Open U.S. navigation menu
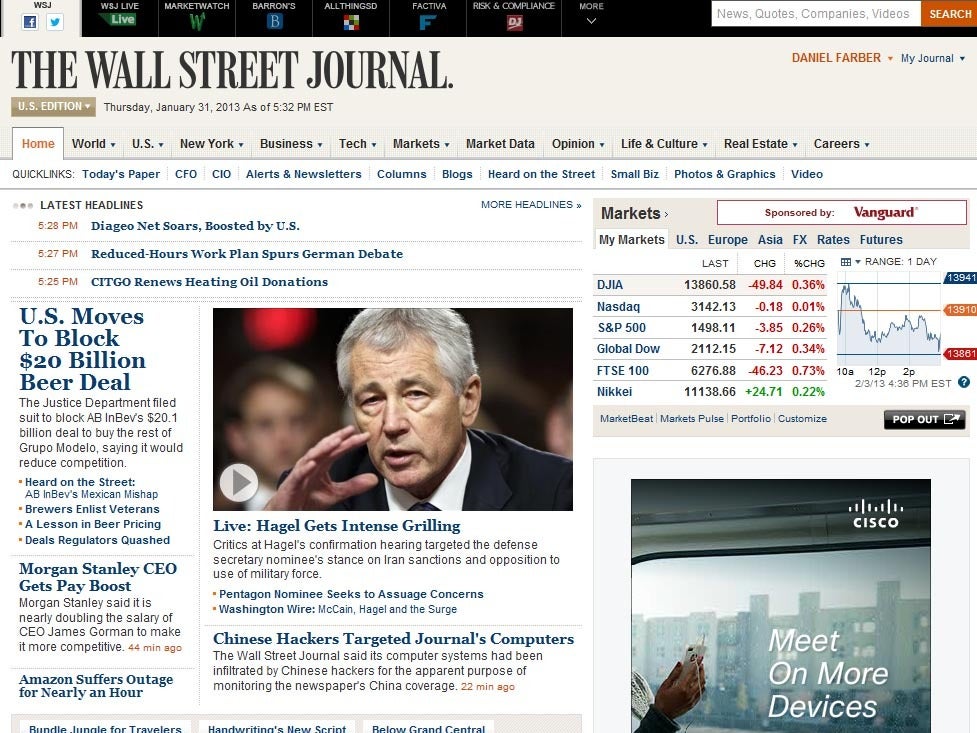The height and width of the screenshot is (733, 977). coord(148,144)
